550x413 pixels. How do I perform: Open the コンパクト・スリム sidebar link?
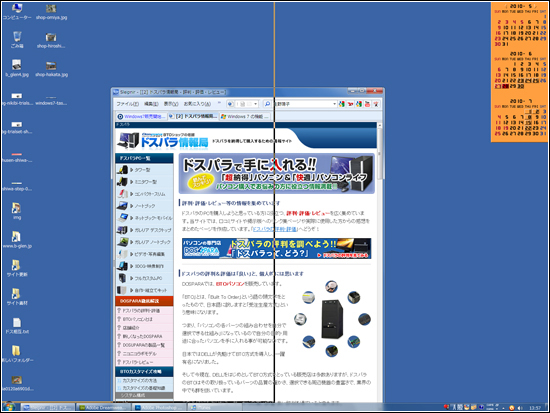pos(150,194)
